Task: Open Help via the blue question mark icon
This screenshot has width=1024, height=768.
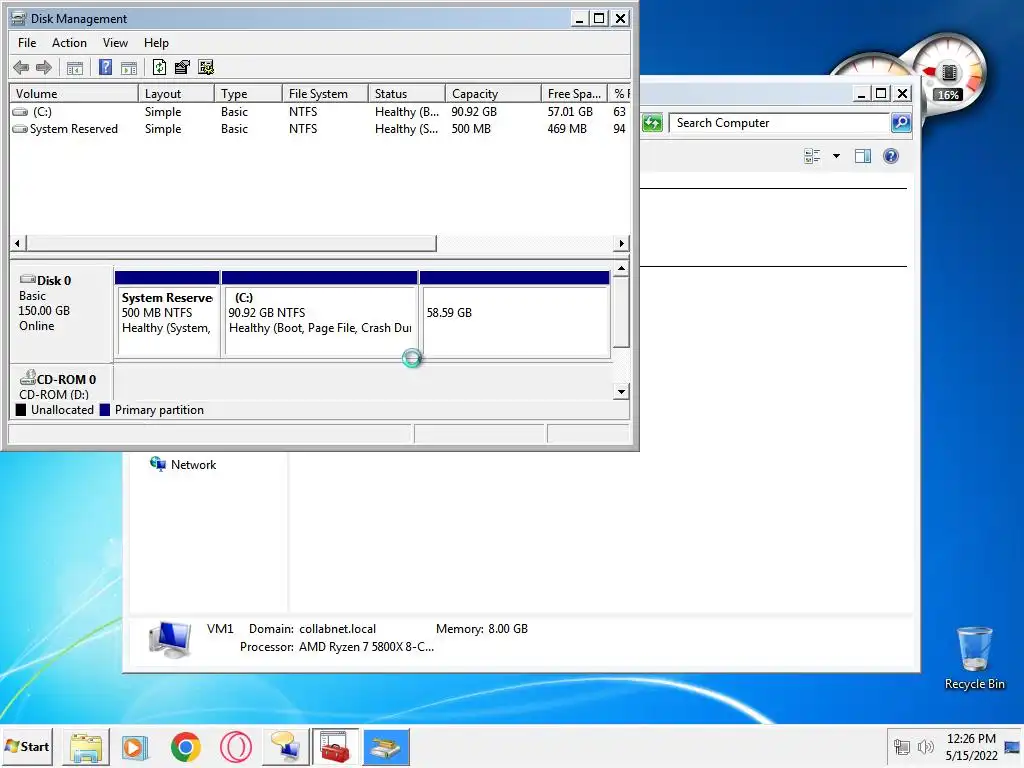Action: (105, 67)
